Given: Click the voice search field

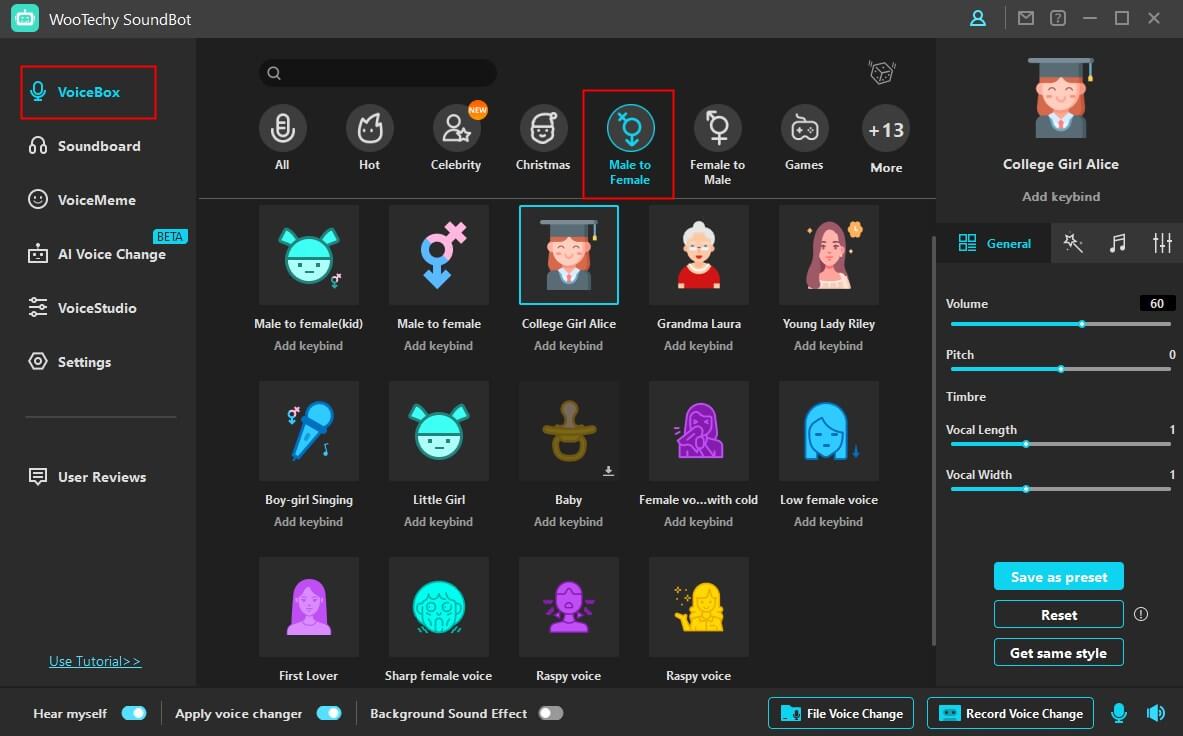Looking at the screenshot, I should click(x=378, y=72).
